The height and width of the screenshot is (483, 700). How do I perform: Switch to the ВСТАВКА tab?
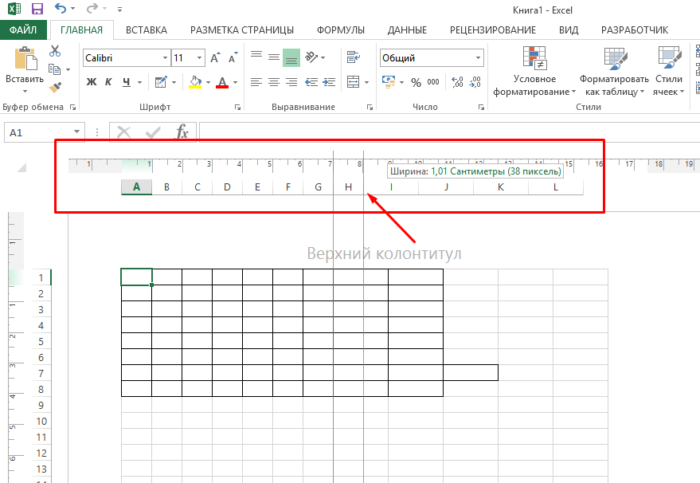146,30
